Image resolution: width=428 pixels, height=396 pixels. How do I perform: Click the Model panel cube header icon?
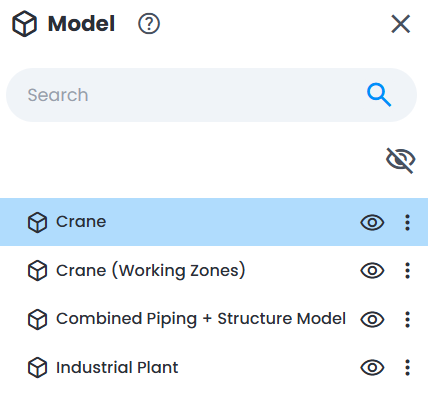tap(24, 24)
